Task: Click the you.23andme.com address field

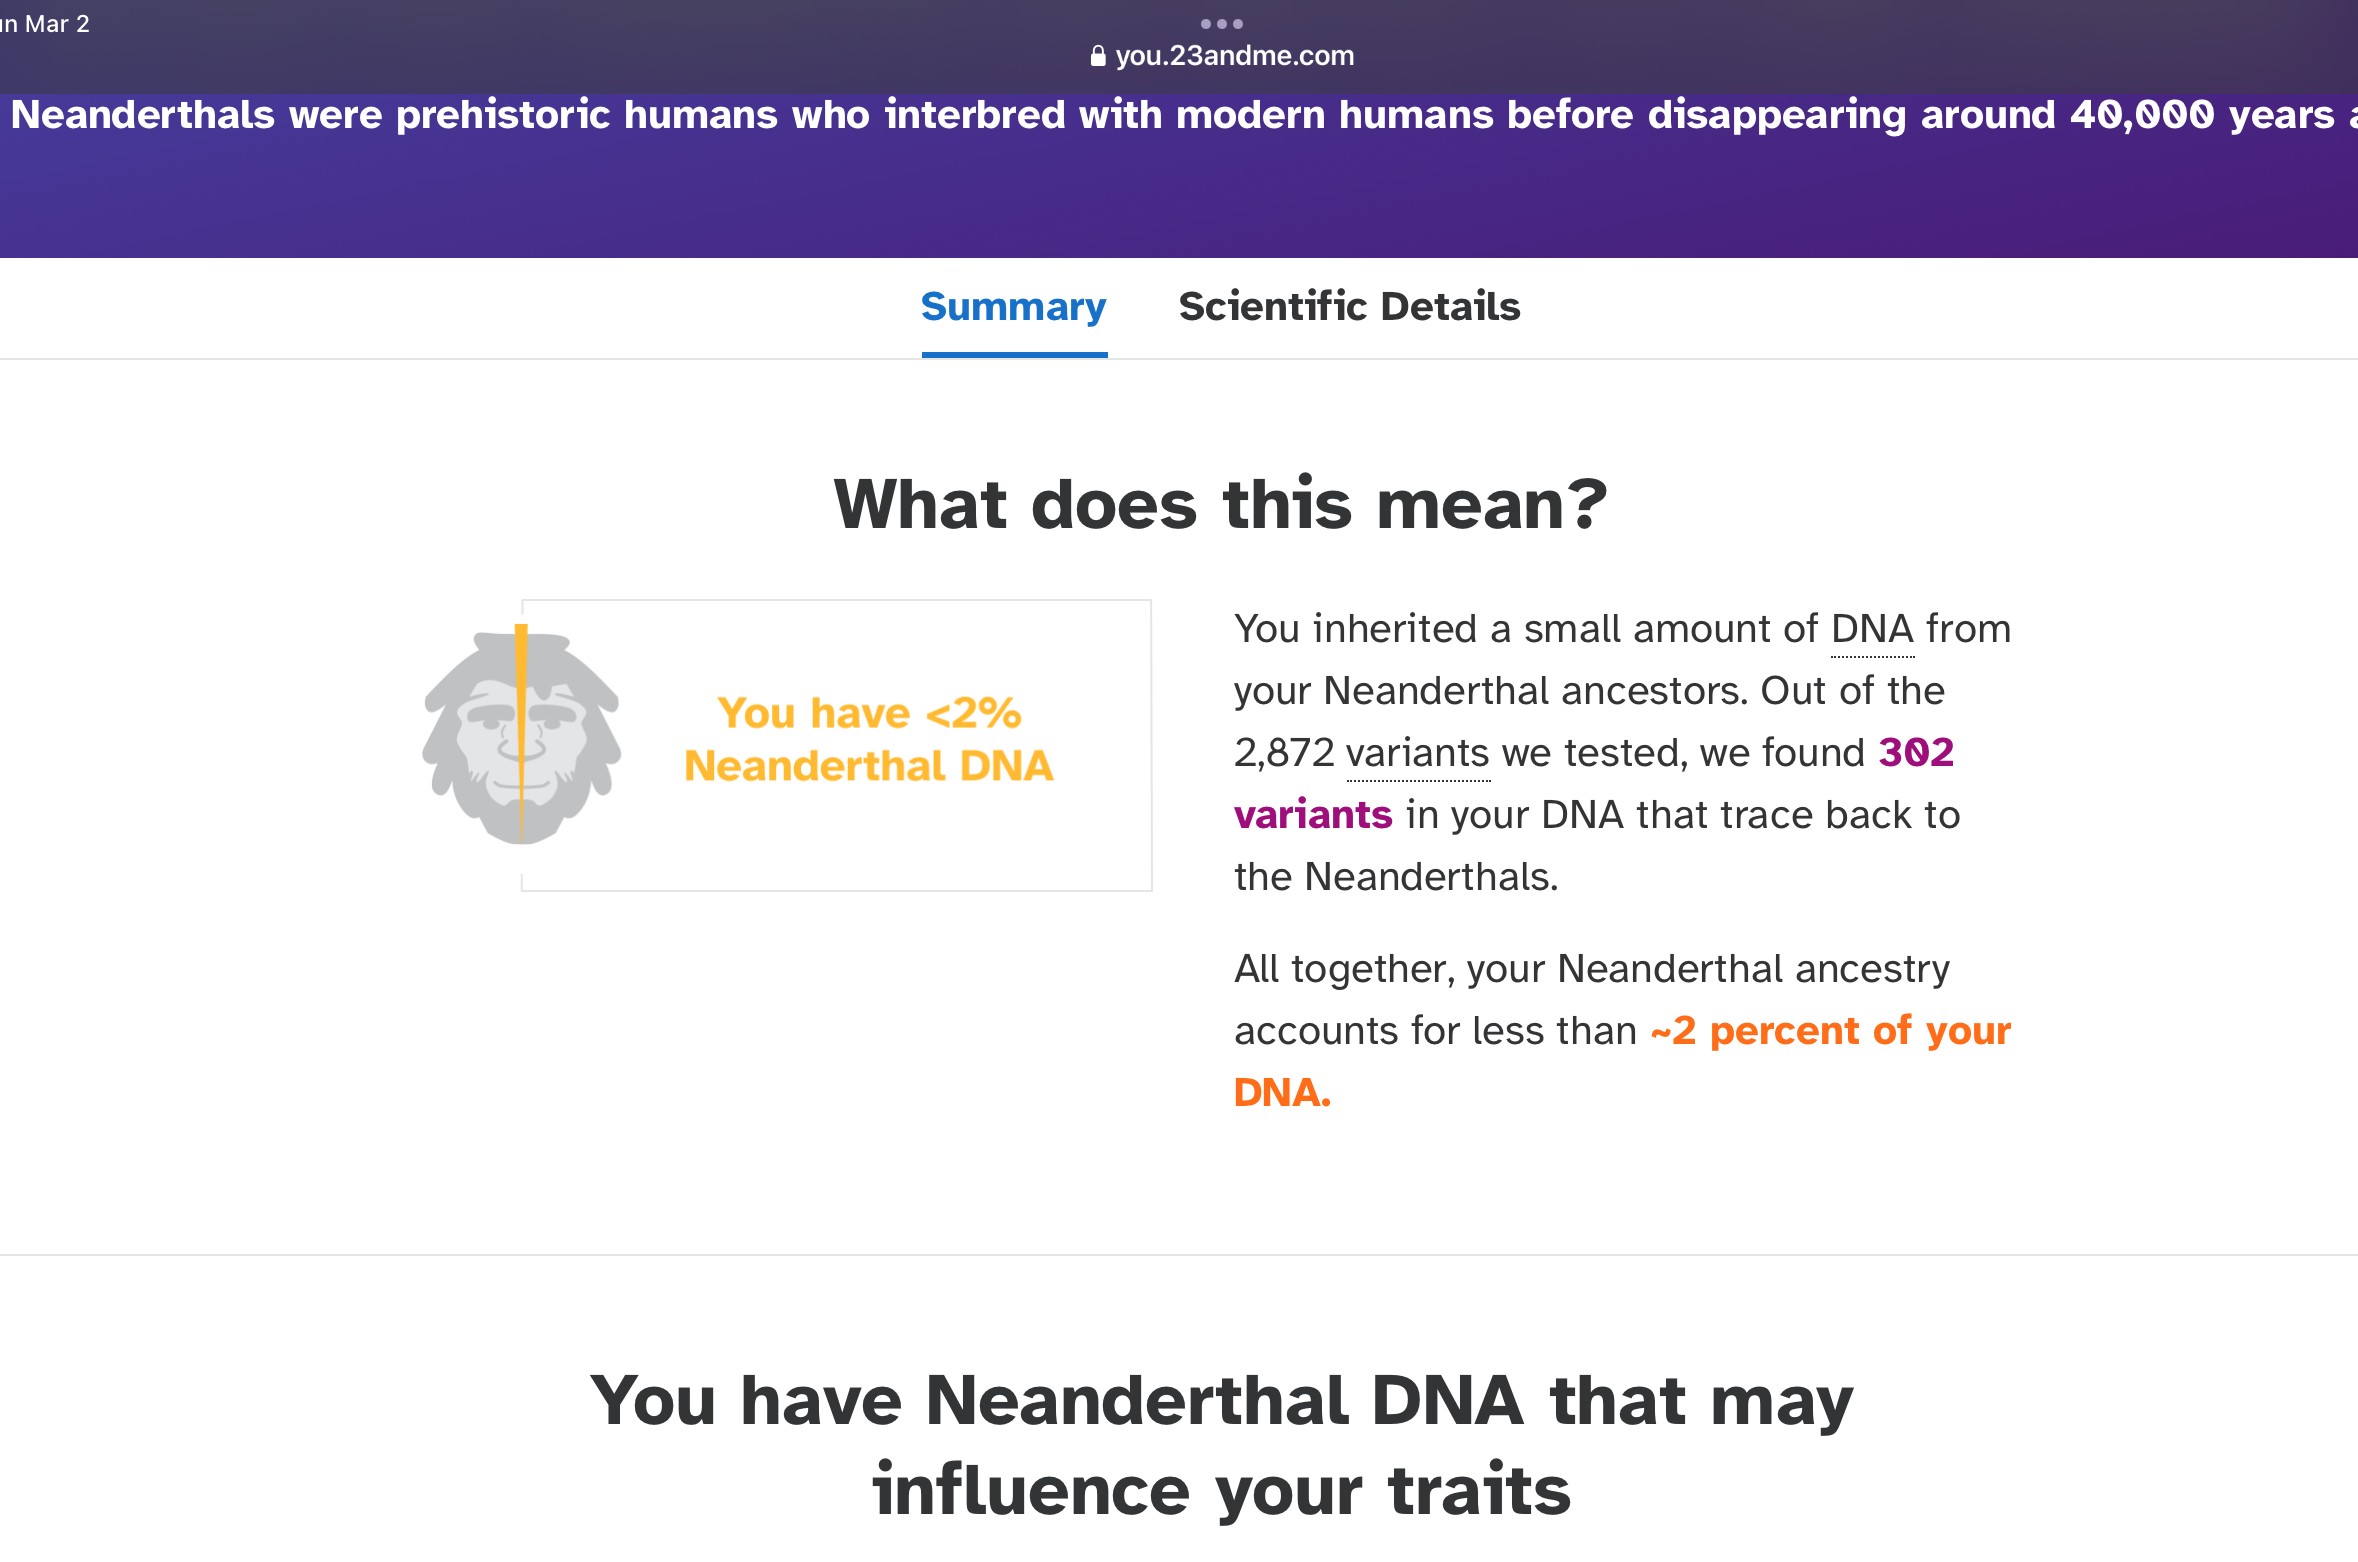Action: tap(1234, 56)
